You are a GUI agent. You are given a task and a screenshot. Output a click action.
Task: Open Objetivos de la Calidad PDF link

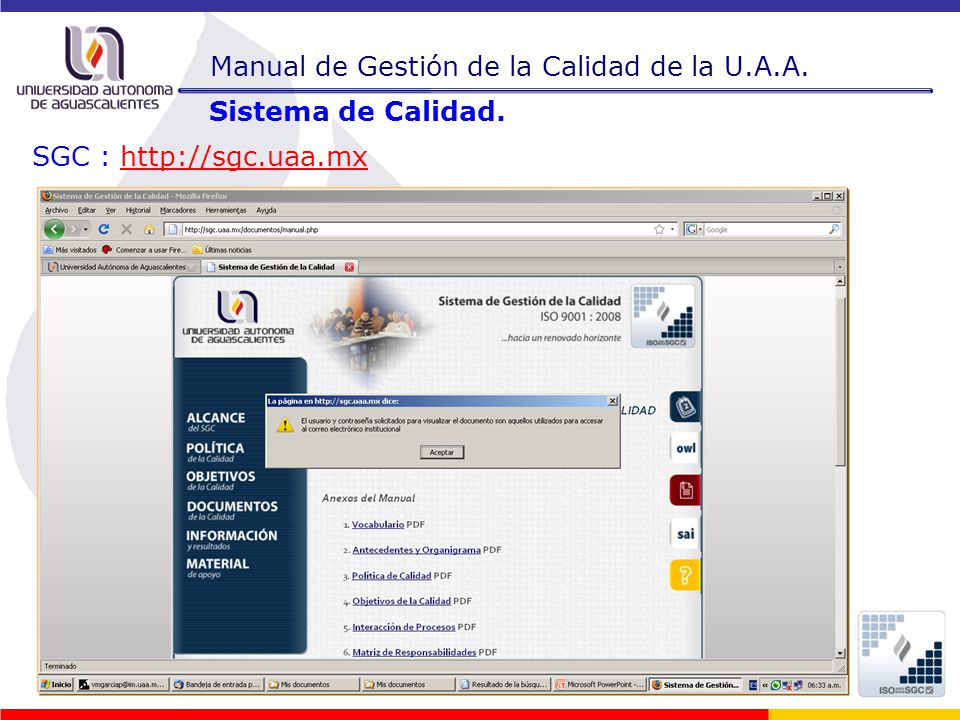point(402,601)
